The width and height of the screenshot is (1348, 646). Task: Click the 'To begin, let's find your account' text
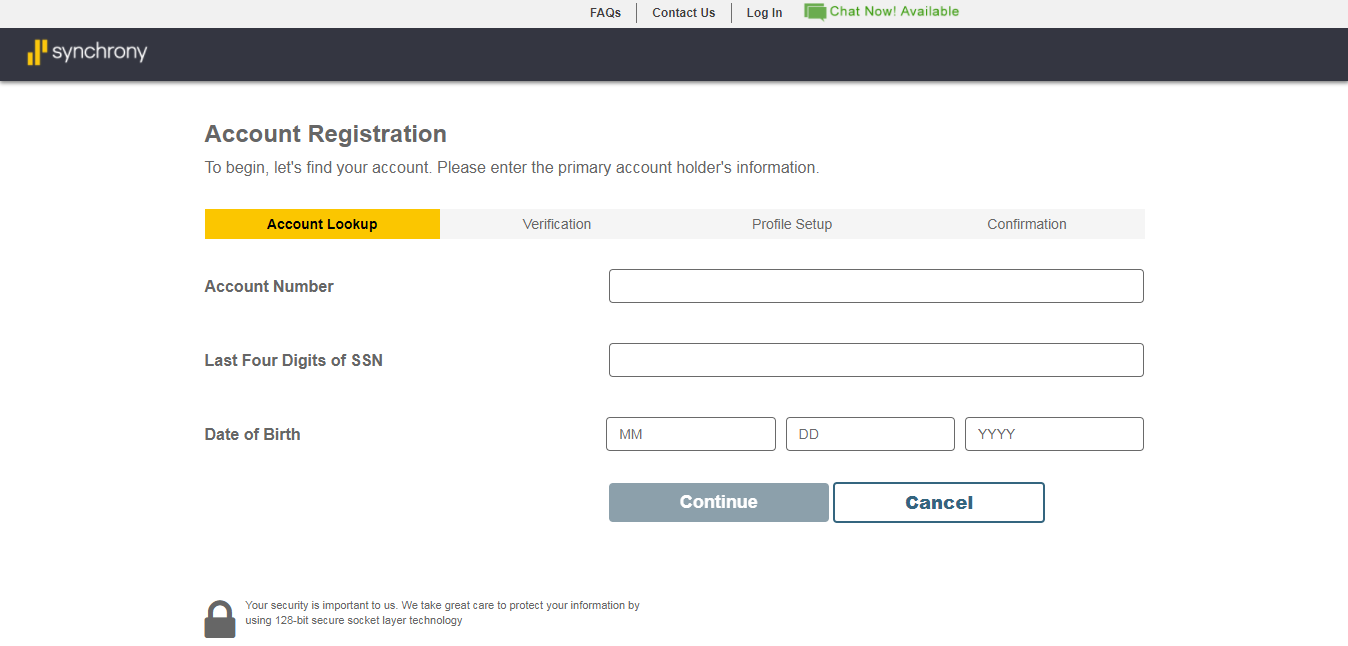[512, 168]
